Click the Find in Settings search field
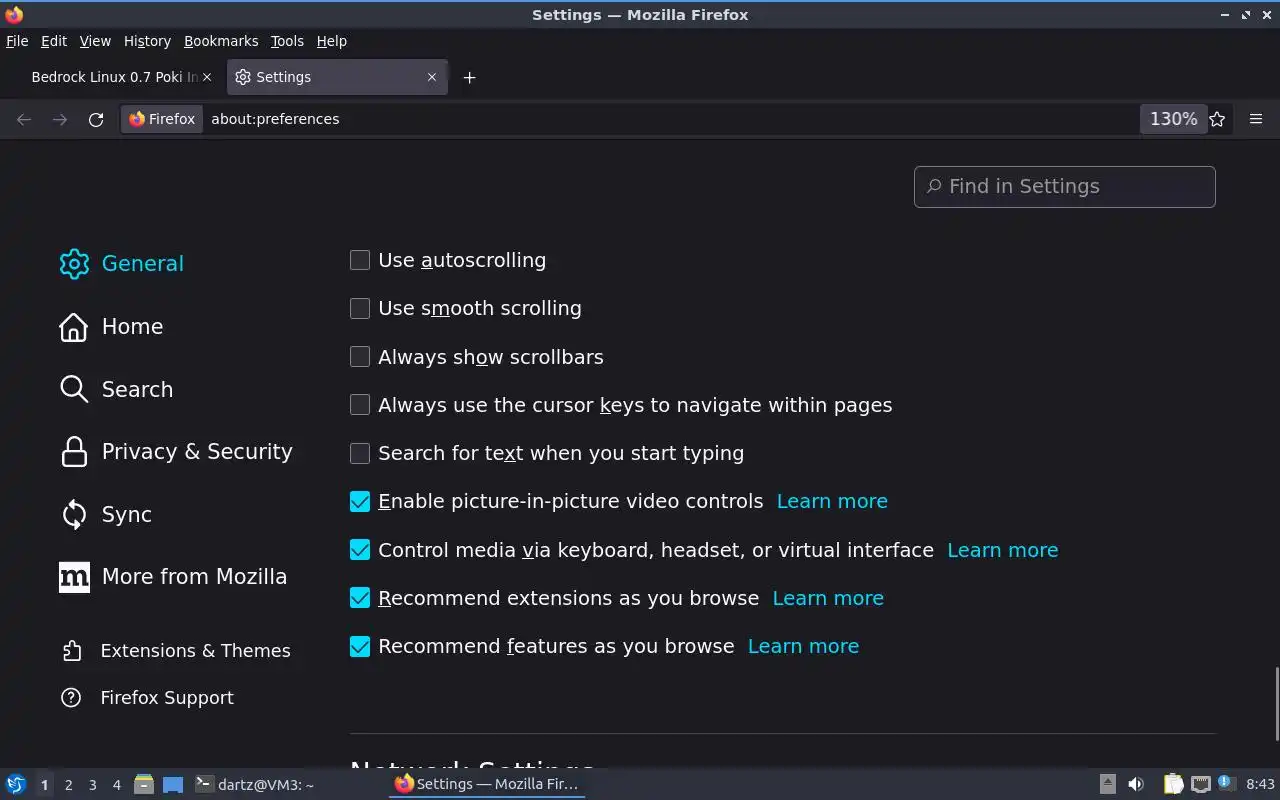 tap(1064, 187)
